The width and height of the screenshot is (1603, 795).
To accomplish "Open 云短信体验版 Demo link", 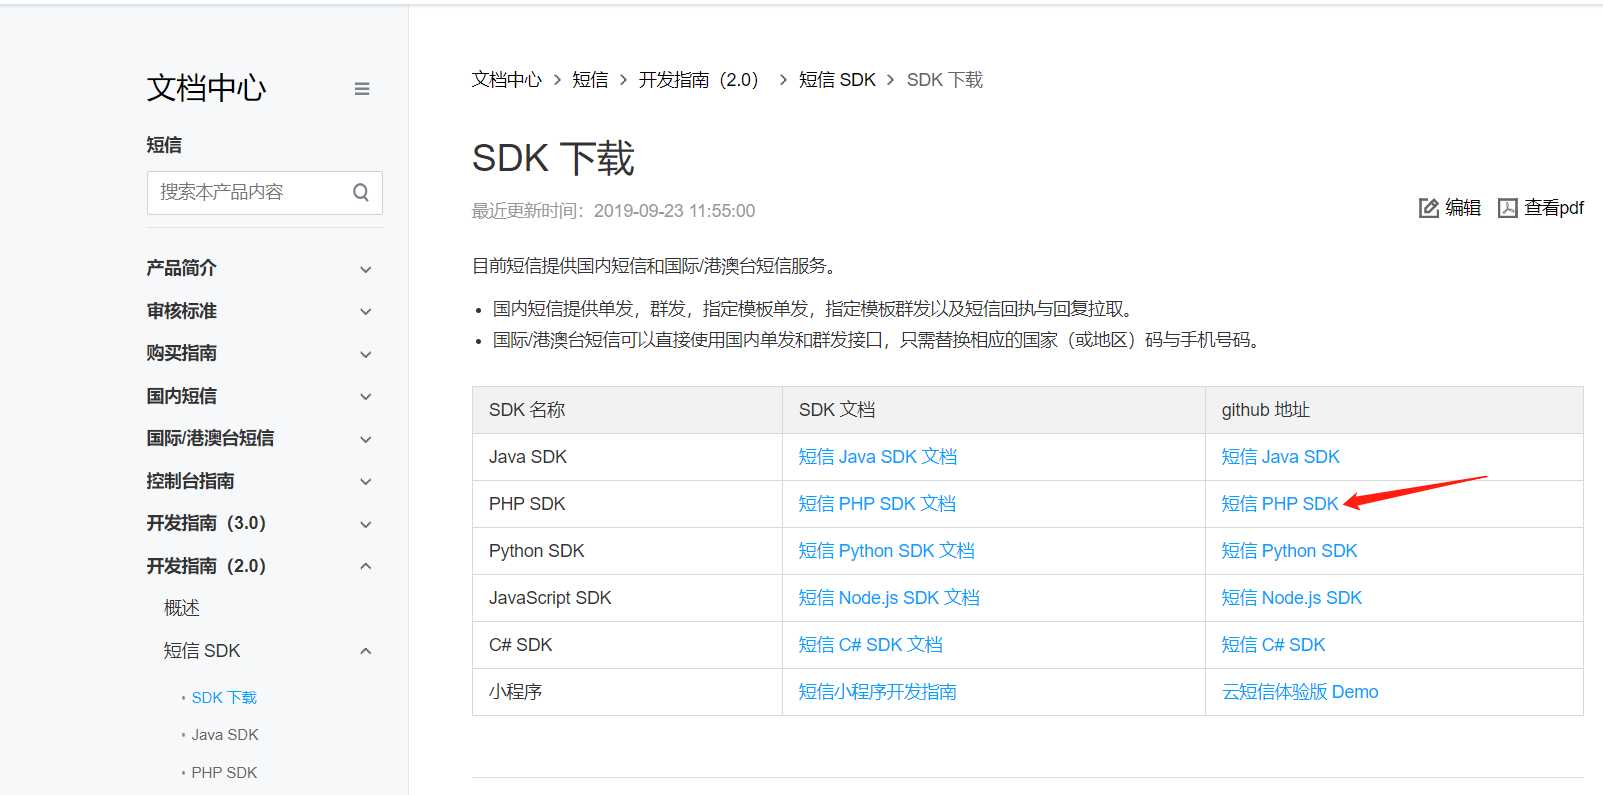I will tap(1300, 692).
